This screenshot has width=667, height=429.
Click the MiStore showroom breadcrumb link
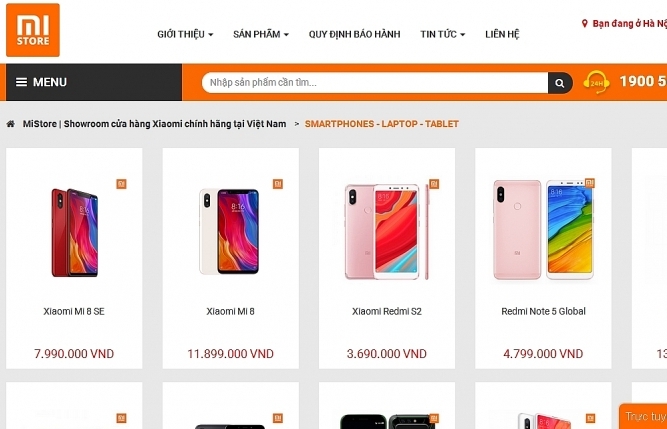154,124
